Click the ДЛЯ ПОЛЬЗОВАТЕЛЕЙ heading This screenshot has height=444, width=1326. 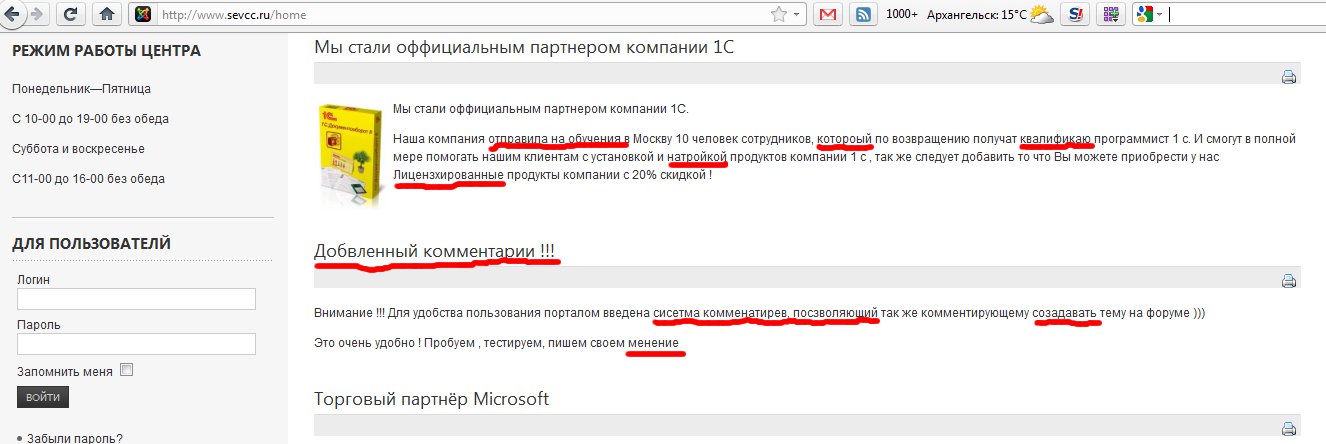pyautogui.click(x=91, y=243)
